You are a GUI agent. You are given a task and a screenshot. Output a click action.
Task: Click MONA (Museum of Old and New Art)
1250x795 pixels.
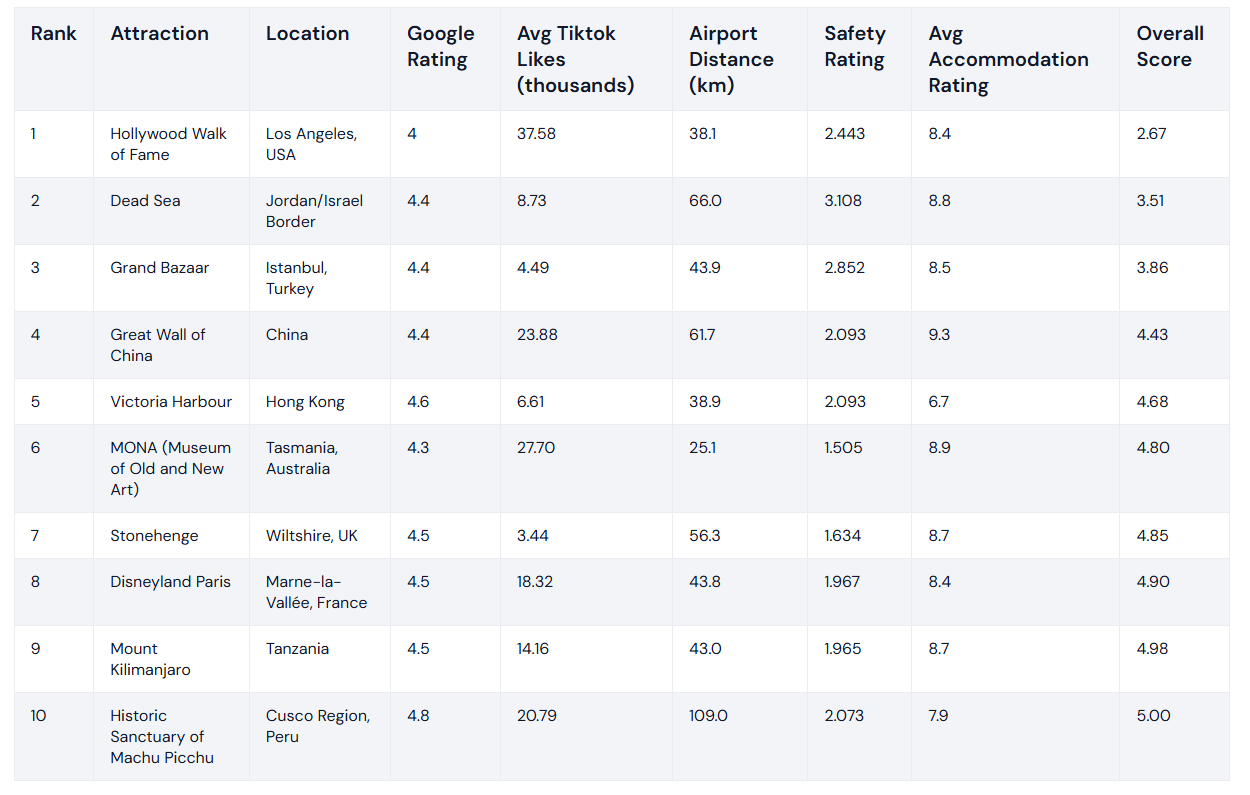[x=170, y=468]
